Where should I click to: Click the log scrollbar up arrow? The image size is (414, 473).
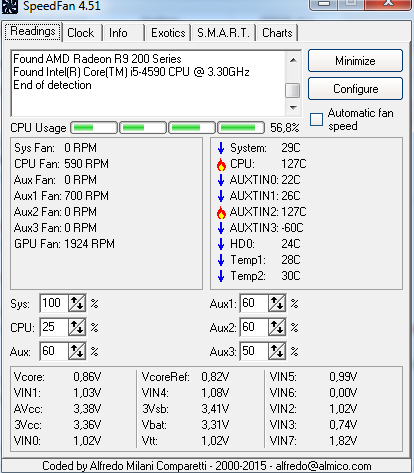(293, 60)
